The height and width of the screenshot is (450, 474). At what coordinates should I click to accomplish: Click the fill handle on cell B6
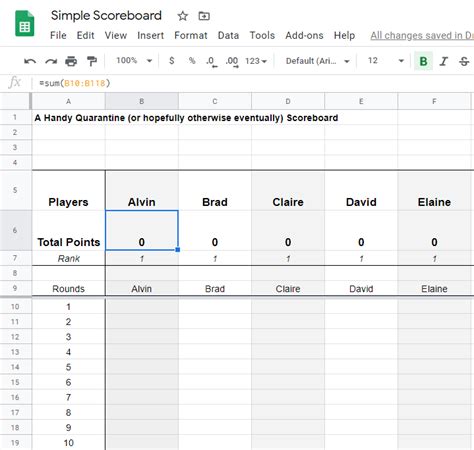click(178, 250)
